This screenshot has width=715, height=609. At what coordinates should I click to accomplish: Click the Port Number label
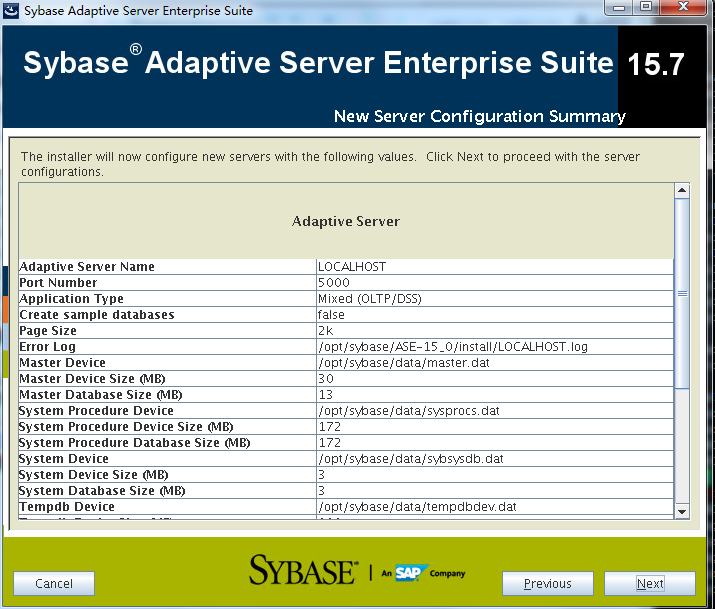coord(58,283)
